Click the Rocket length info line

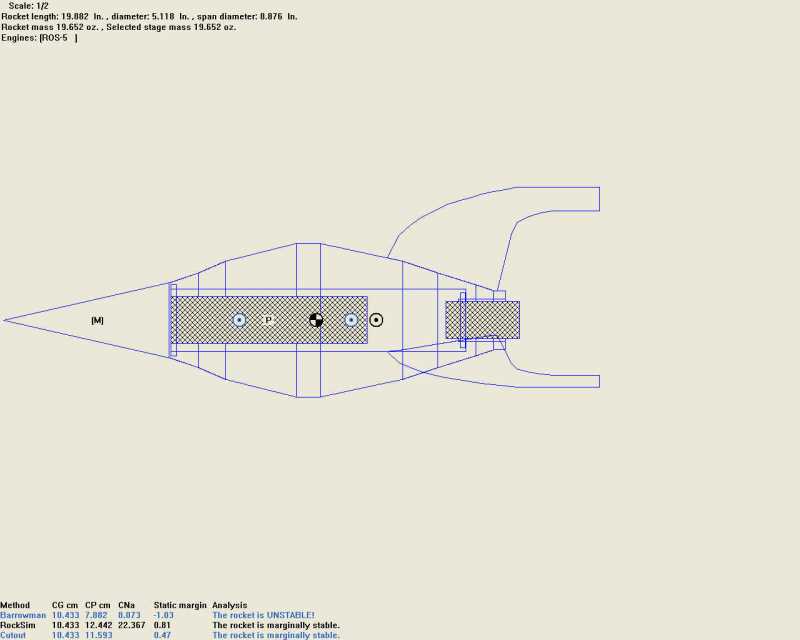148,17
